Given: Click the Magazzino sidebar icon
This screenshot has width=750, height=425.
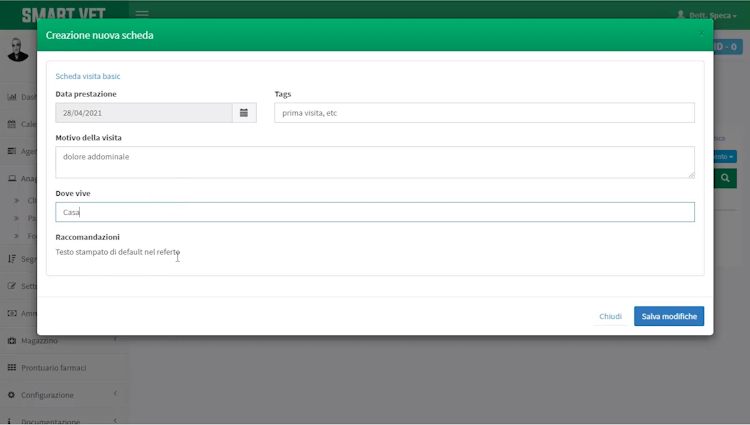Looking at the screenshot, I should tap(12, 340).
